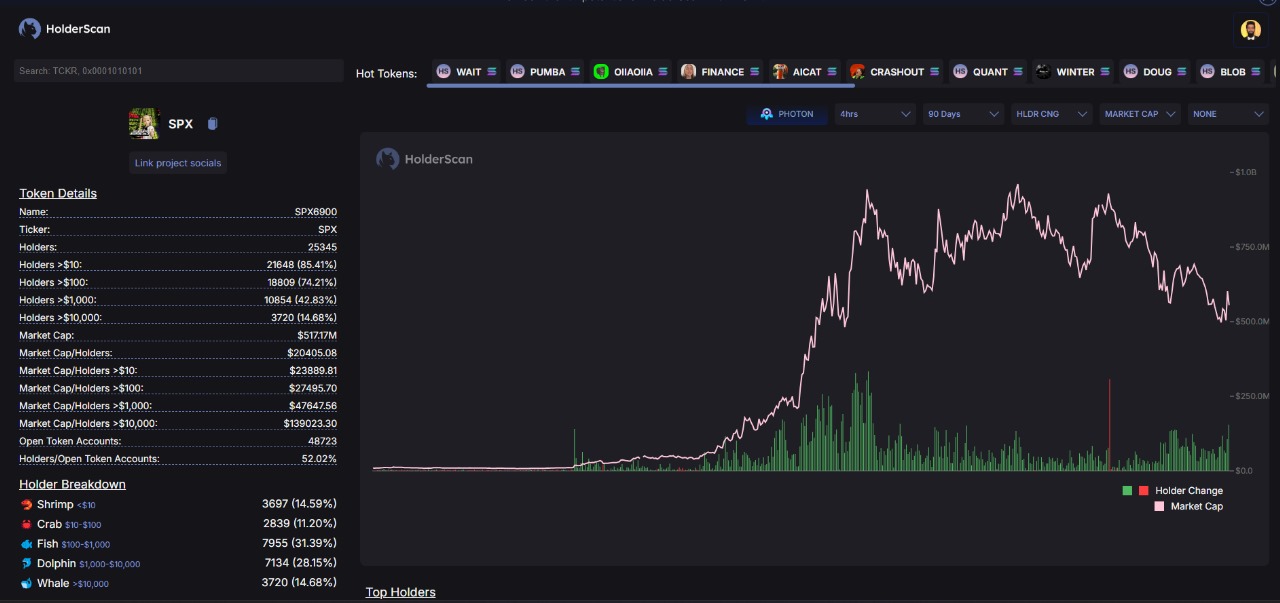Click the WINTER token icon
Screen dimensions: 1280x603
1043,72
